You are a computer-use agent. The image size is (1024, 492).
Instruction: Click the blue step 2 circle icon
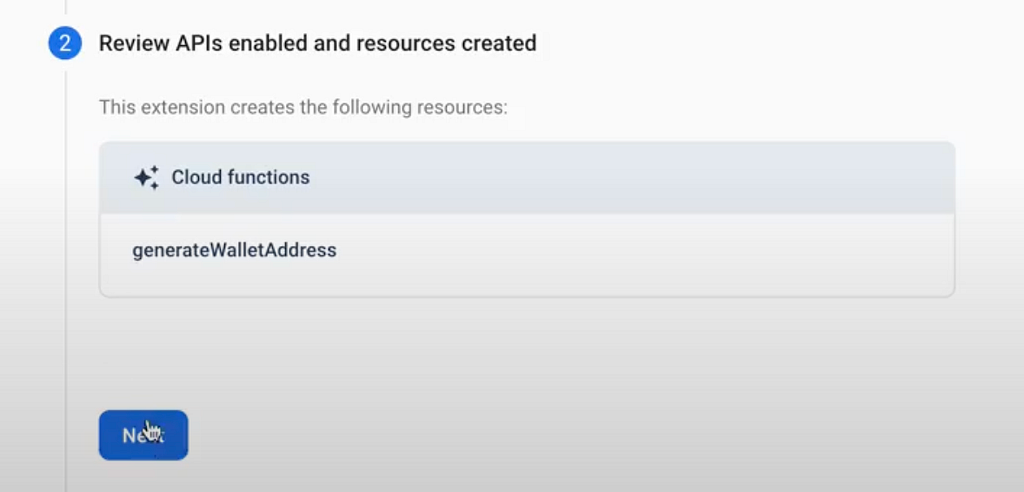[65, 43]
